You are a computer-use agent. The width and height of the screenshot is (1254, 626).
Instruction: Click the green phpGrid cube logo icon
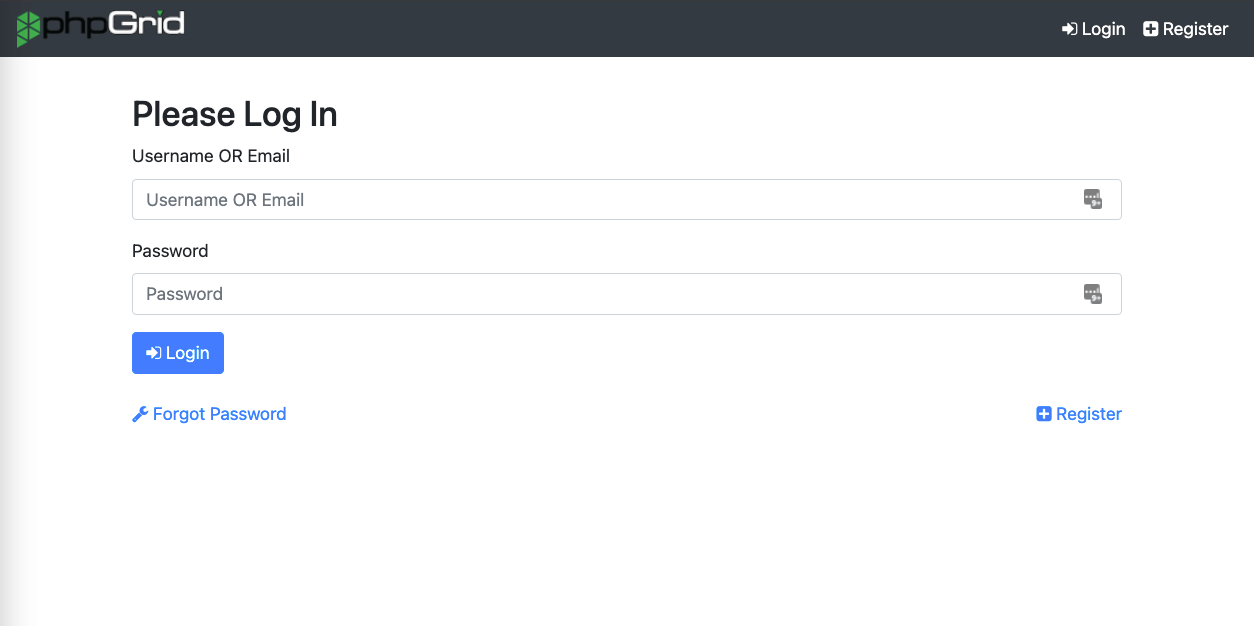pyautogui.click(x=29, y=28)
